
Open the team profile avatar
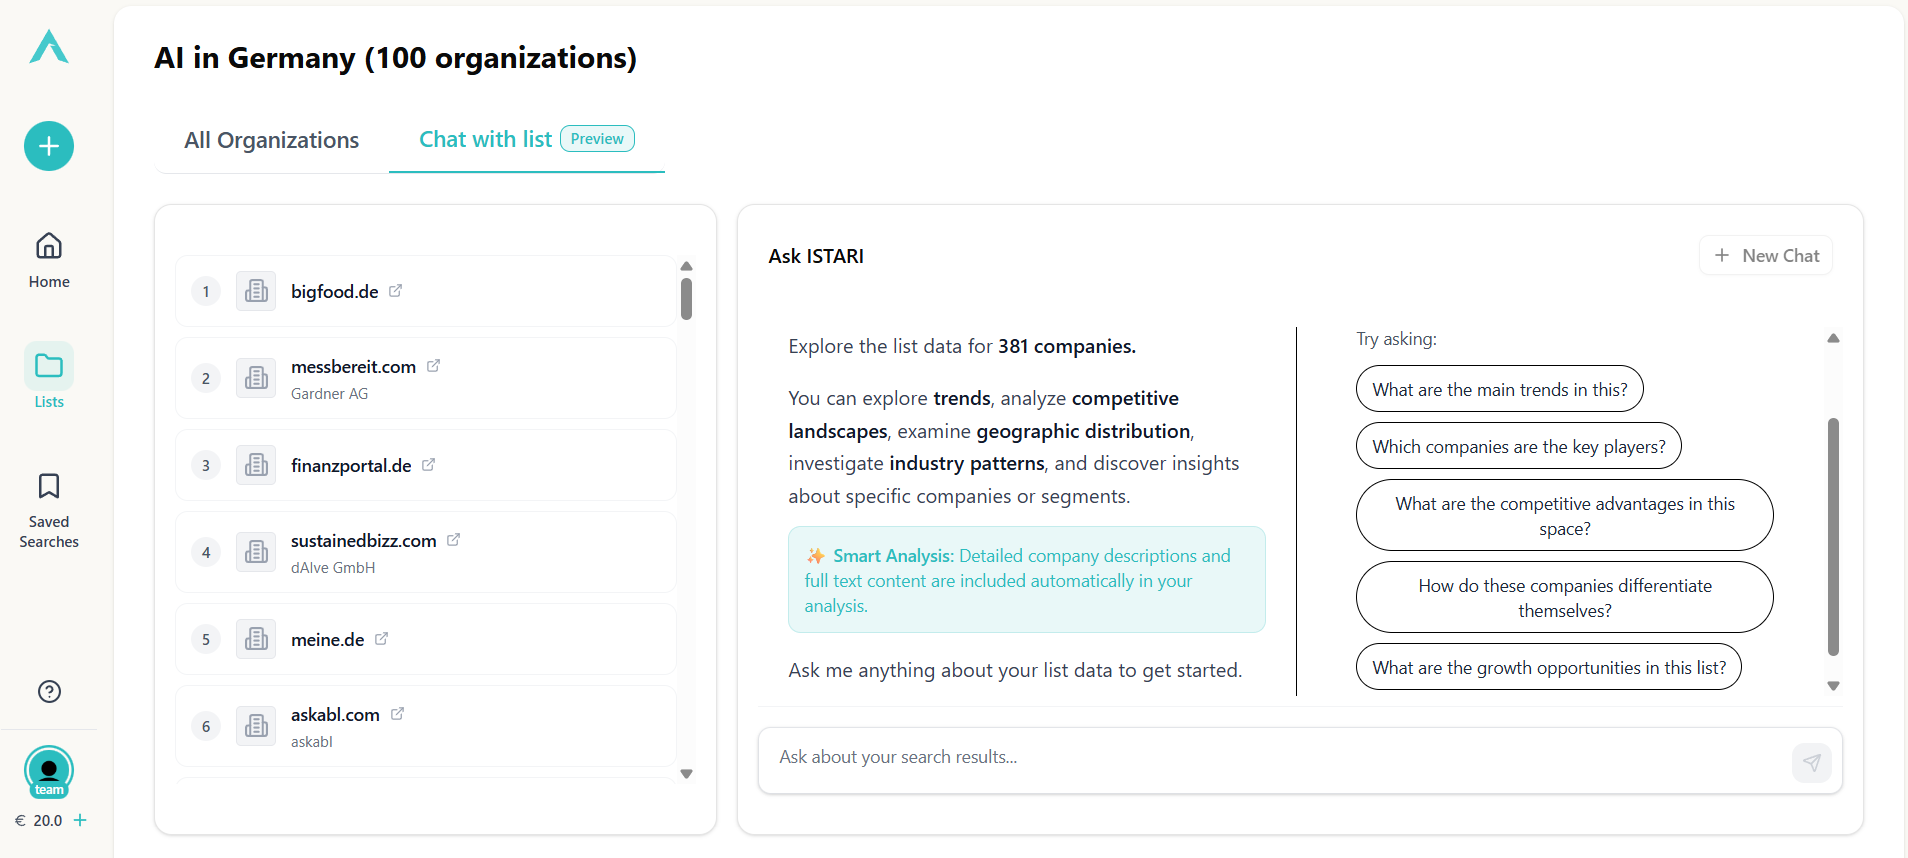pyautogui.click(x=49, y=771)
